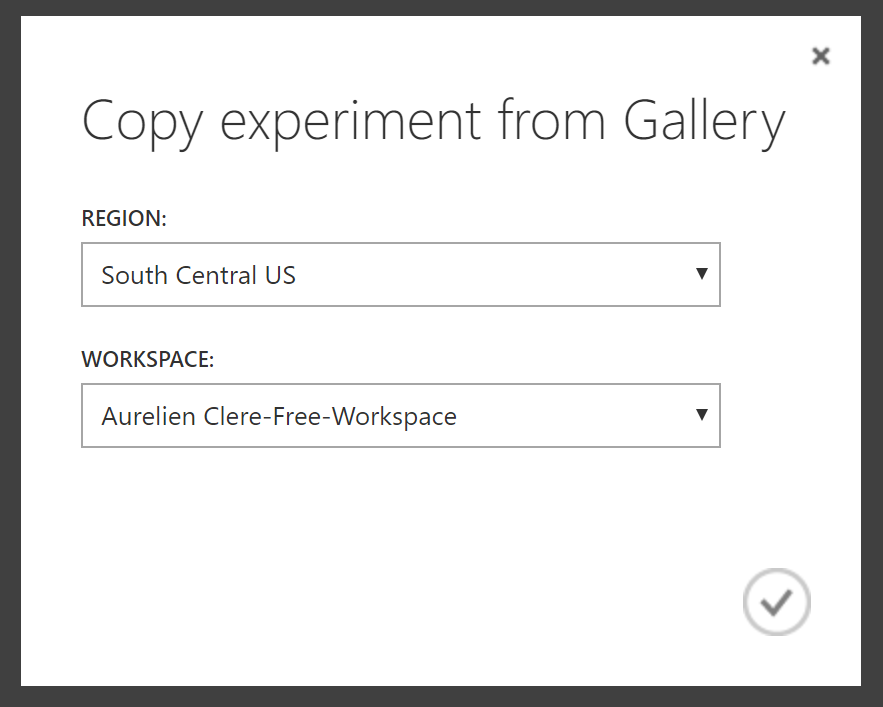The image size is (883, 707).
Task: Focus the Region combo box
Action: (401, 274)
